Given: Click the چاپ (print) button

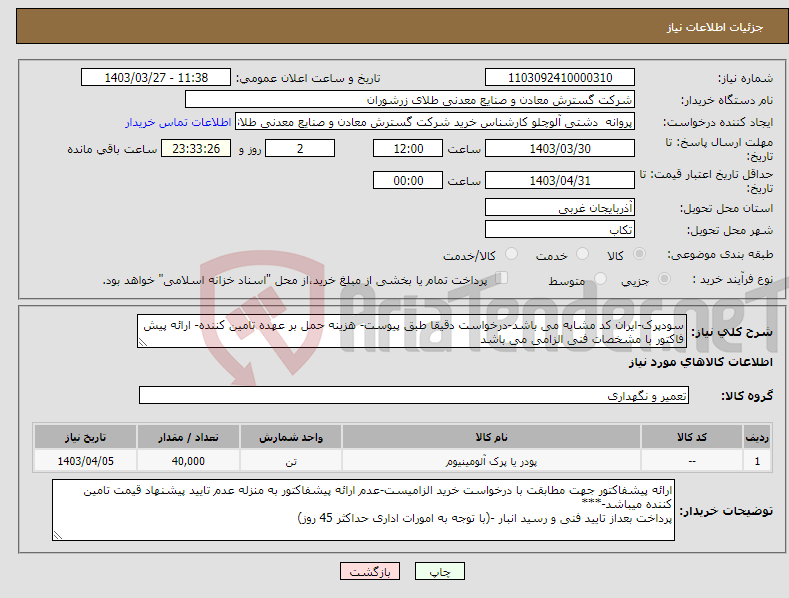Looking at the screenshot, I should click(x=439, y=571).
